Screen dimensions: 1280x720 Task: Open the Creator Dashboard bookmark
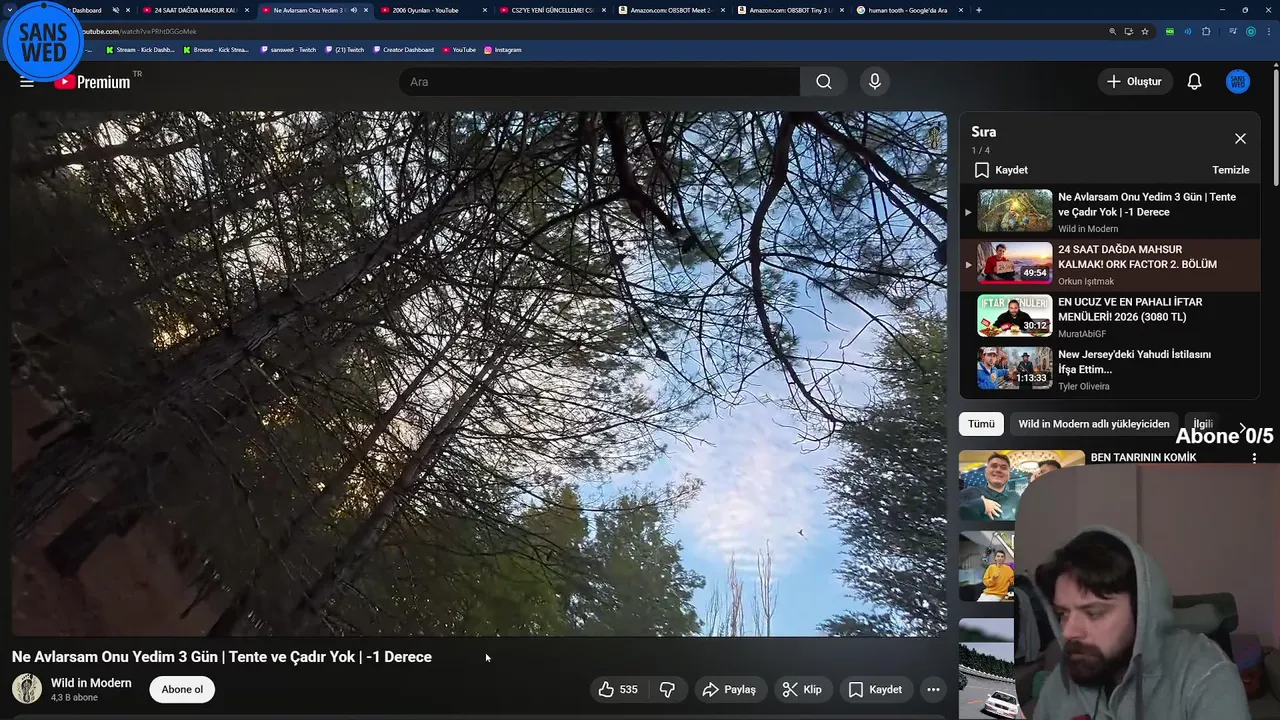click(x=403, y=49)
